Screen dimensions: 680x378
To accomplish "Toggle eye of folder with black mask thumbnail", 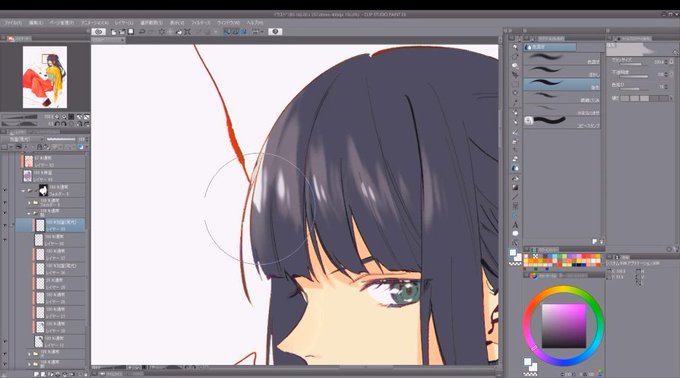I will coord(5,190).
